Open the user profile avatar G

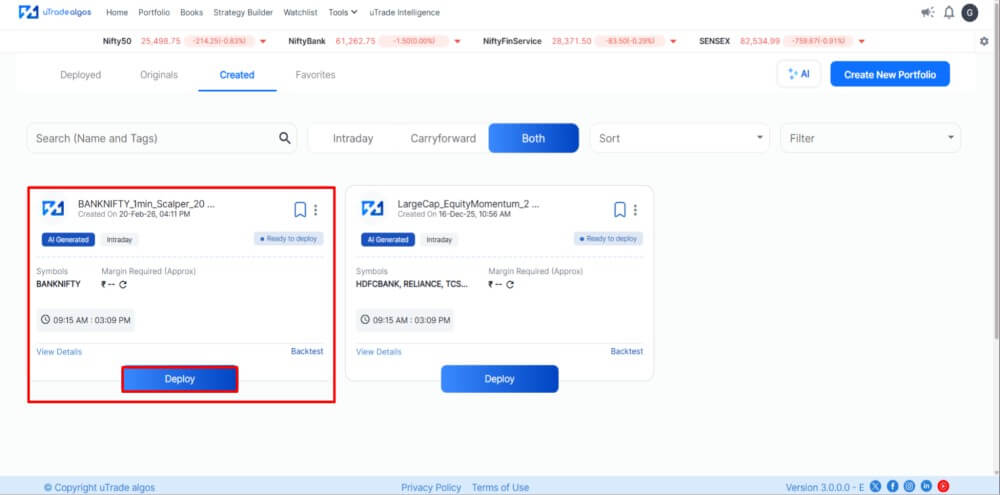(969, 13)
